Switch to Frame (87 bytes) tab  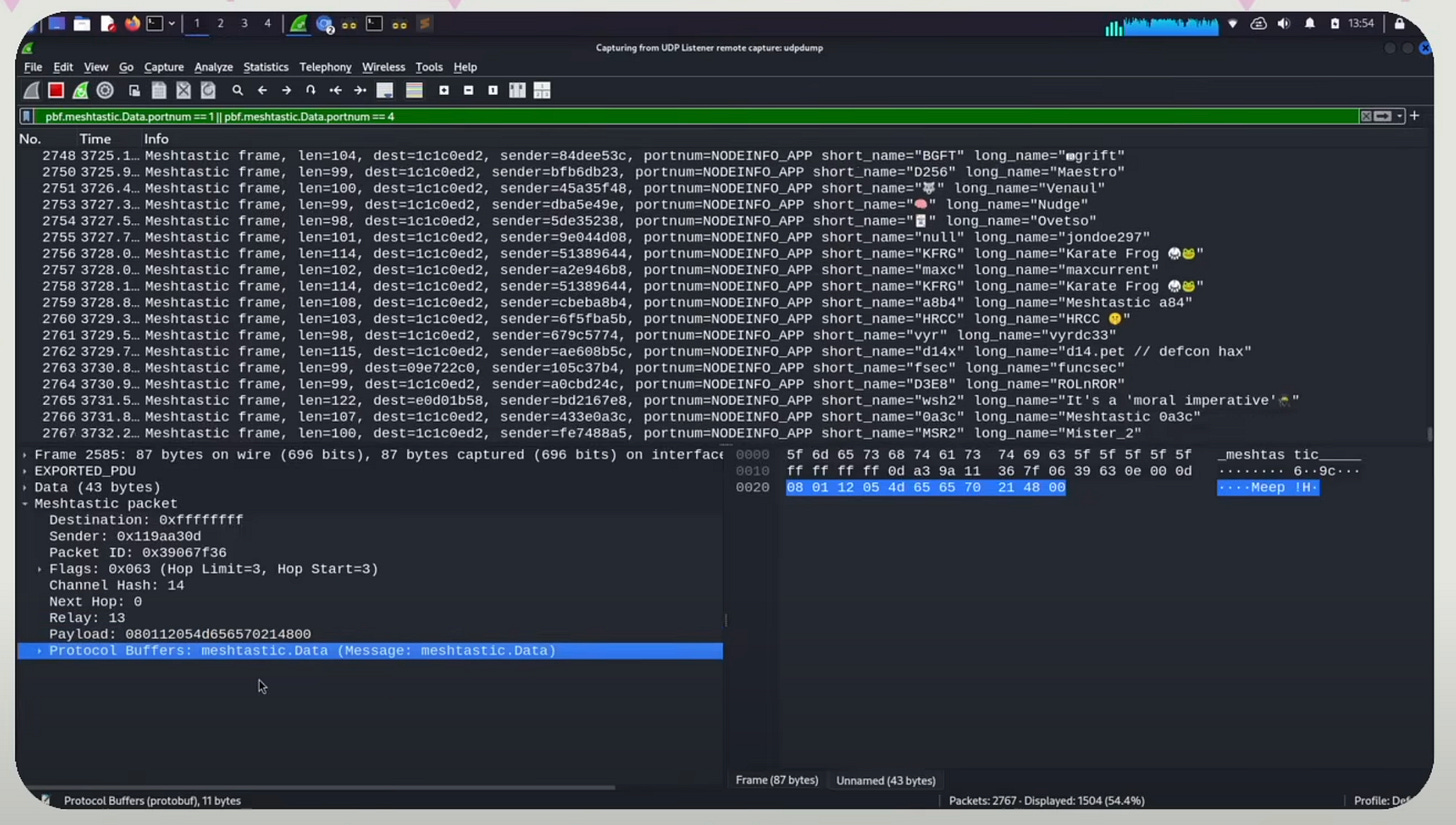(777, 780)
